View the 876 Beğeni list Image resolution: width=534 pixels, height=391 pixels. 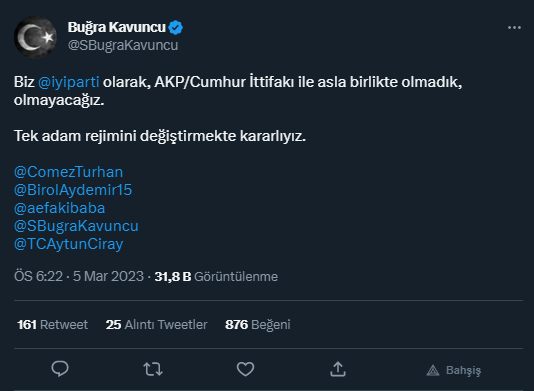257,325
